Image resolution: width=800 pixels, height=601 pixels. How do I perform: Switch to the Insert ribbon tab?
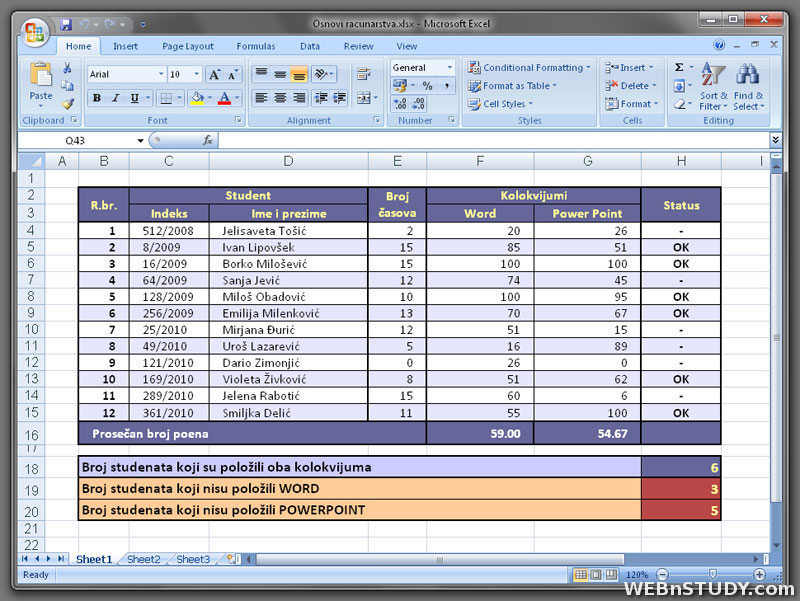[x=125, y=46]
